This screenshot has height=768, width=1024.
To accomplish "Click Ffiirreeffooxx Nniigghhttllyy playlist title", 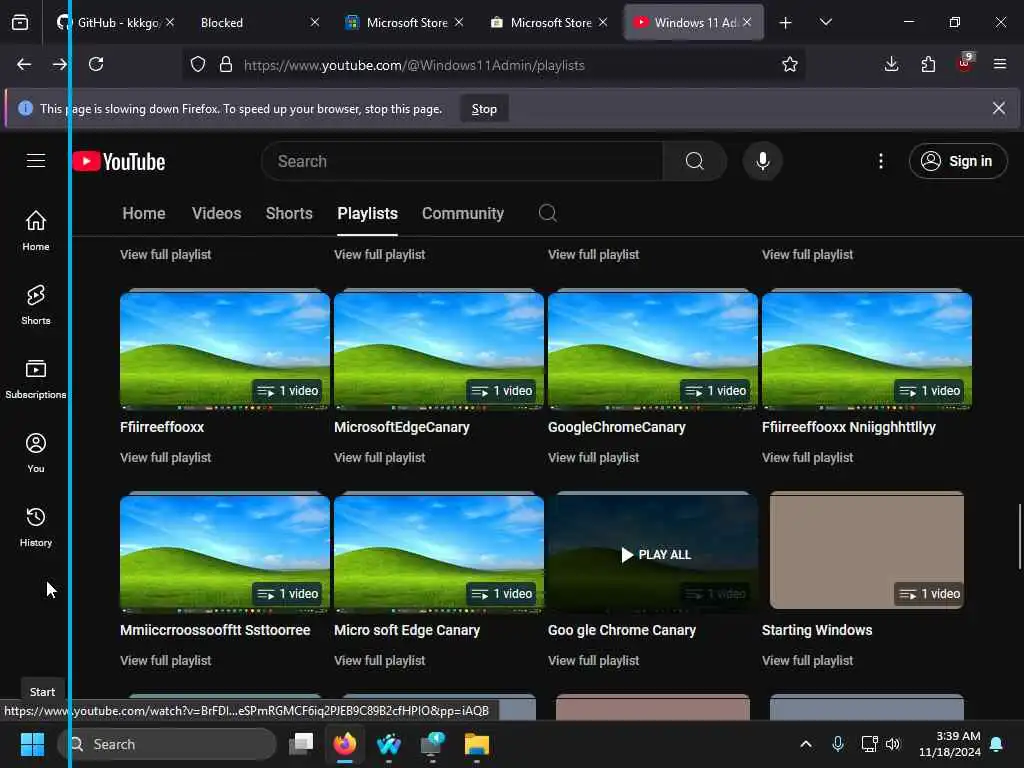I will tap(848, 427).
